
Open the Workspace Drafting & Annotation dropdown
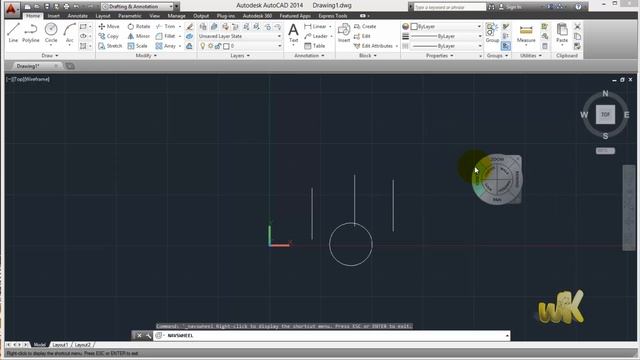pos(139,7)
